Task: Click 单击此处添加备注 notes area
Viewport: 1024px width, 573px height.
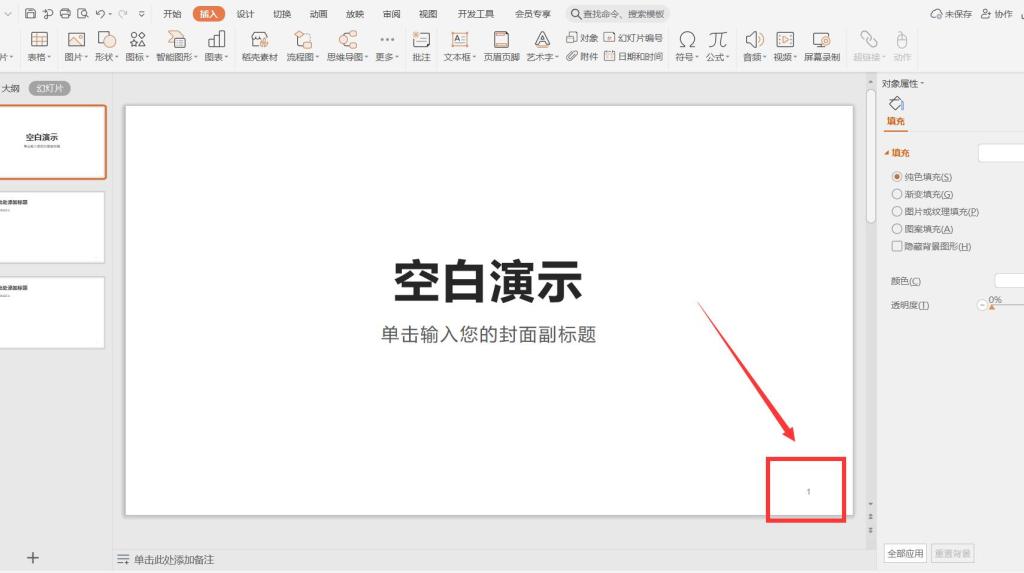Action: click(174, 559)
